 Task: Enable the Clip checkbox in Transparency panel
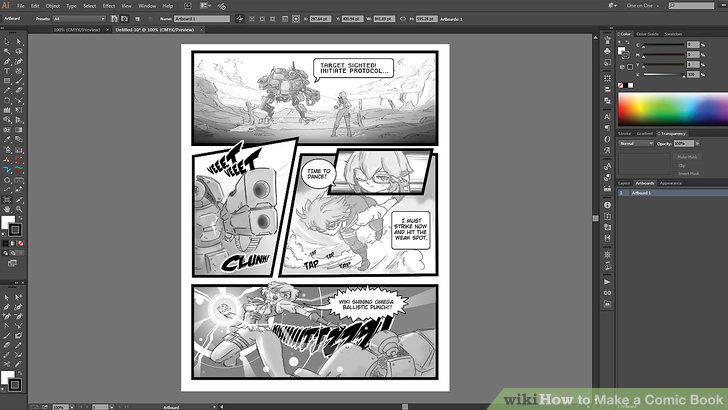point(676,165)
